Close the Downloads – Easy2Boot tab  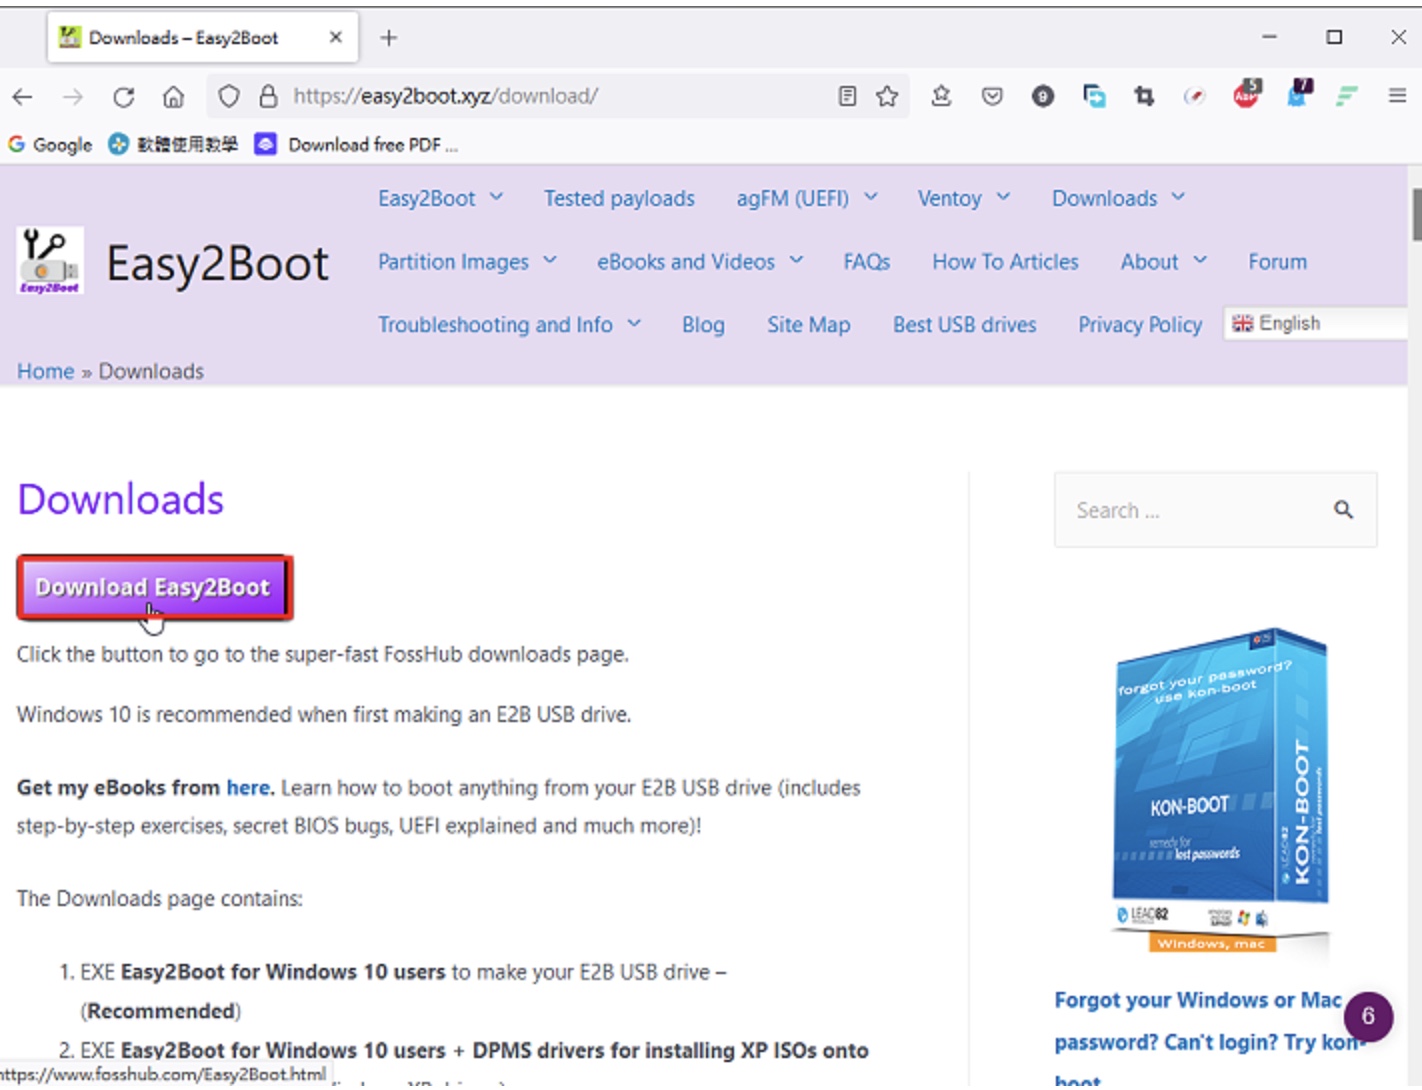point(336,37)
